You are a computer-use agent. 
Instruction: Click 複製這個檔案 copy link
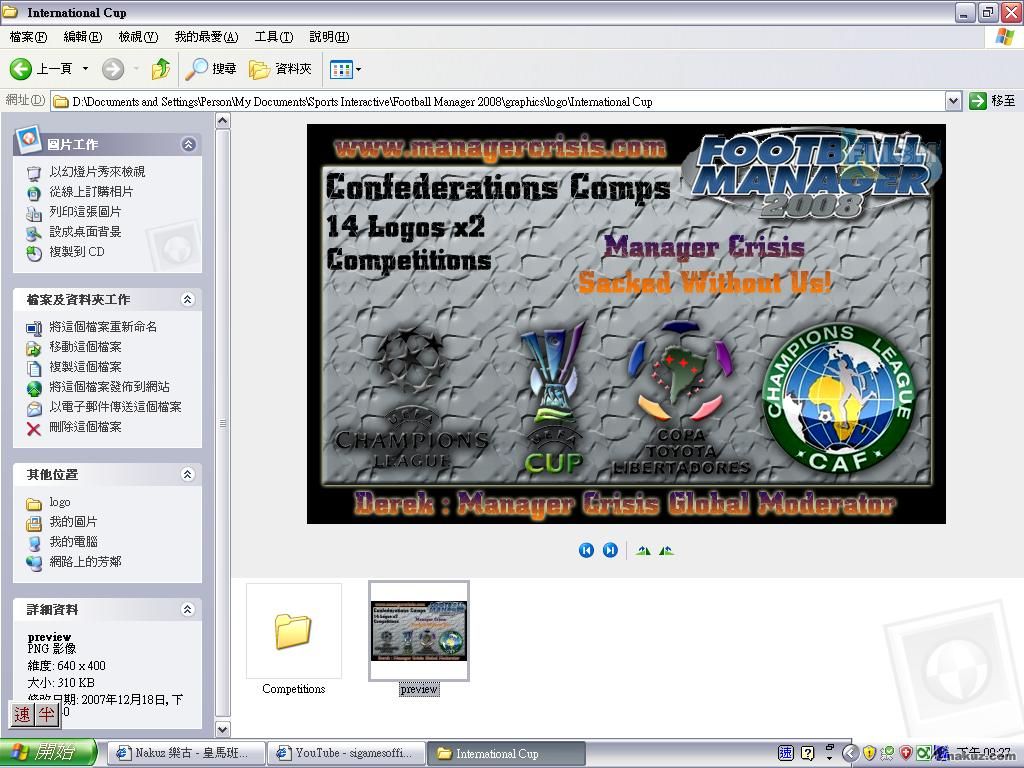[x=85, y=367]
